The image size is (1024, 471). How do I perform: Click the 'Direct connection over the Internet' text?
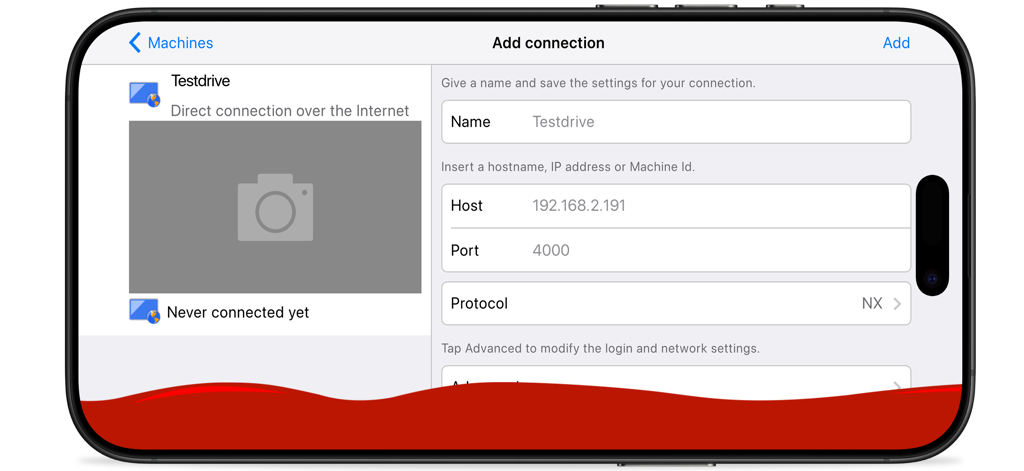pyautogui.click(x=290, y=111)
